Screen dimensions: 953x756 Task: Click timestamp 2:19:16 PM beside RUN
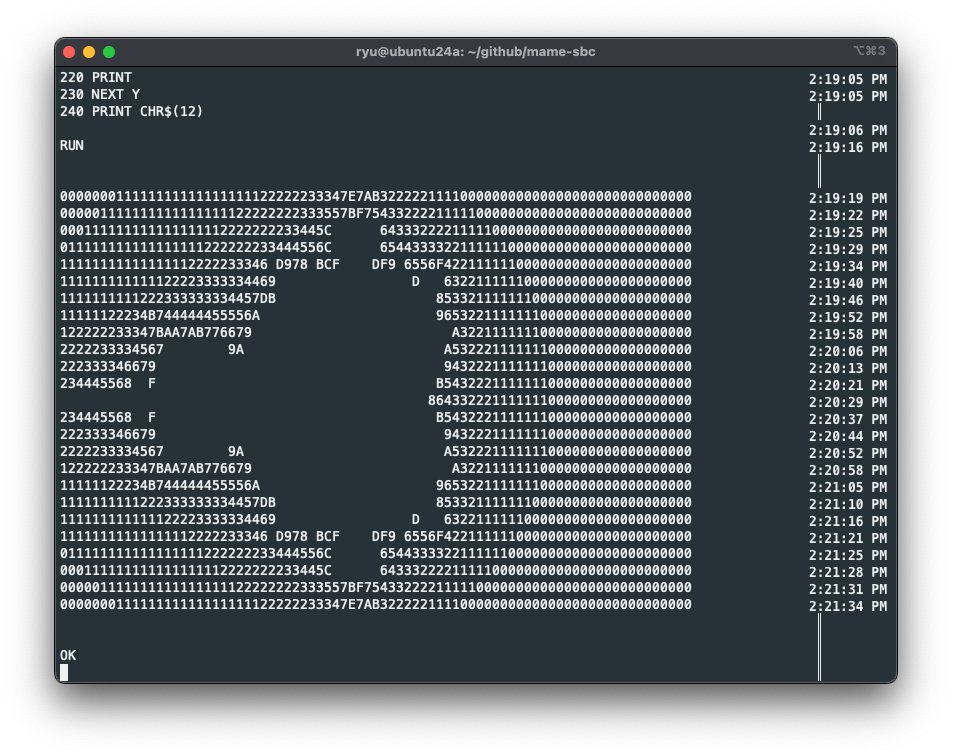coord(848,148)
